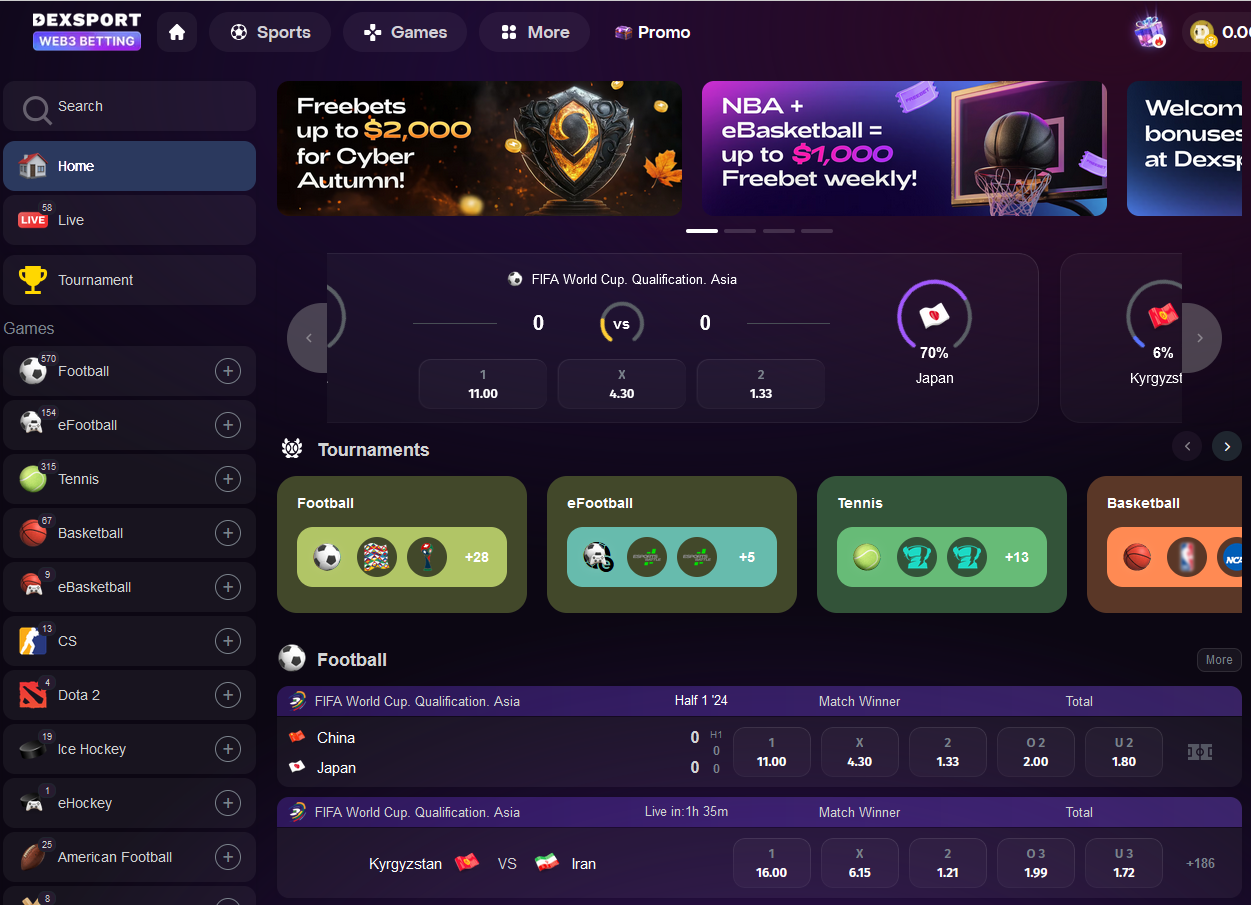The height and width of the screenshot is (905, 1251).
Task: Click the Tournament trophy icon
Action: tap(33, 280)
